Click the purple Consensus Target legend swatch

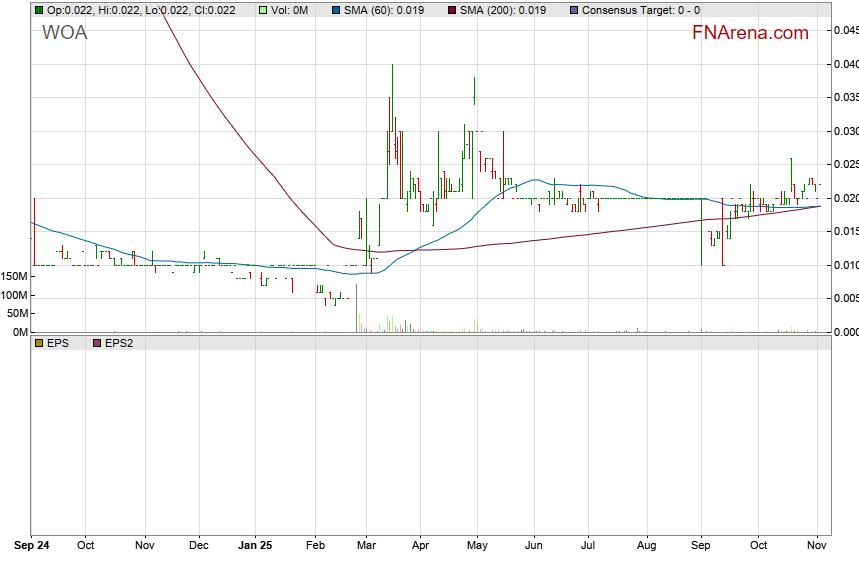[x=573, y=10]
